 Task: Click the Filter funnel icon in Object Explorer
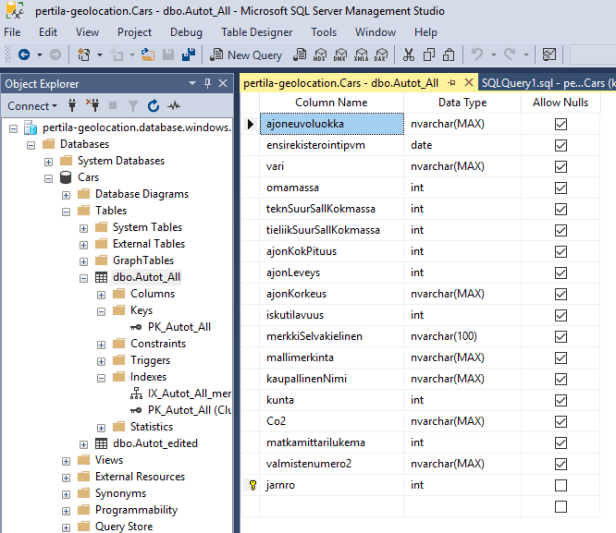tap(133, 105)
